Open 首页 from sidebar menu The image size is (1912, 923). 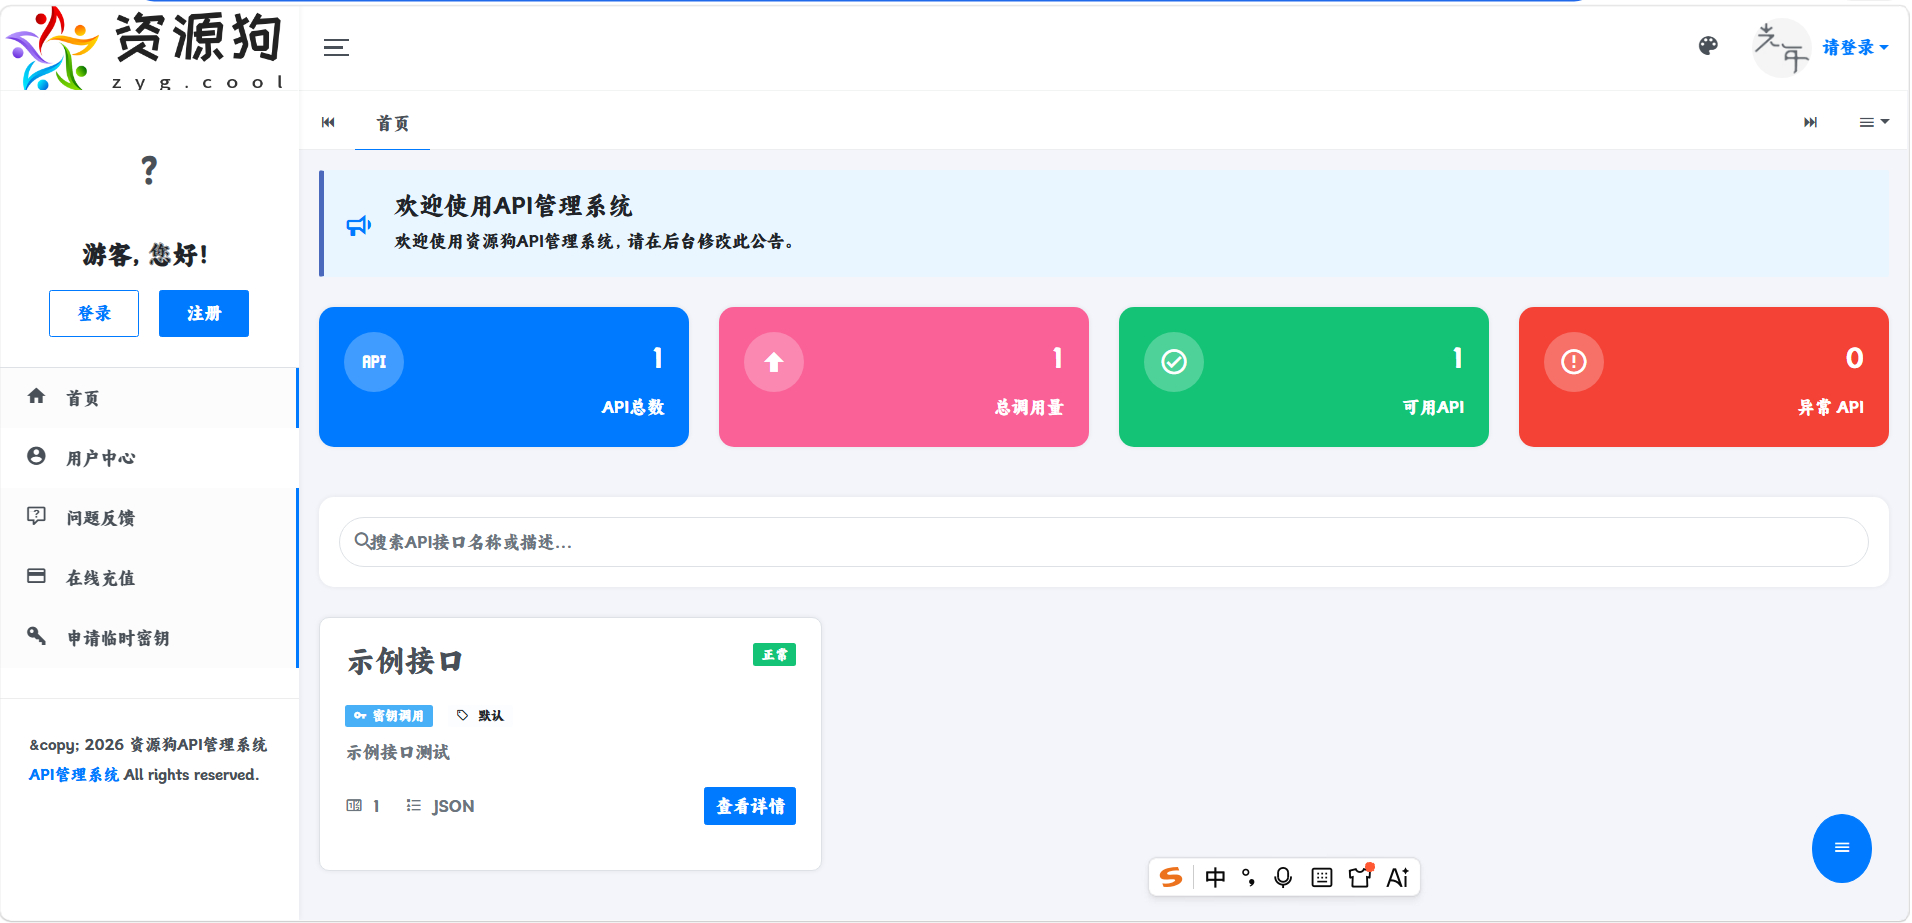[x=149, y=398]
